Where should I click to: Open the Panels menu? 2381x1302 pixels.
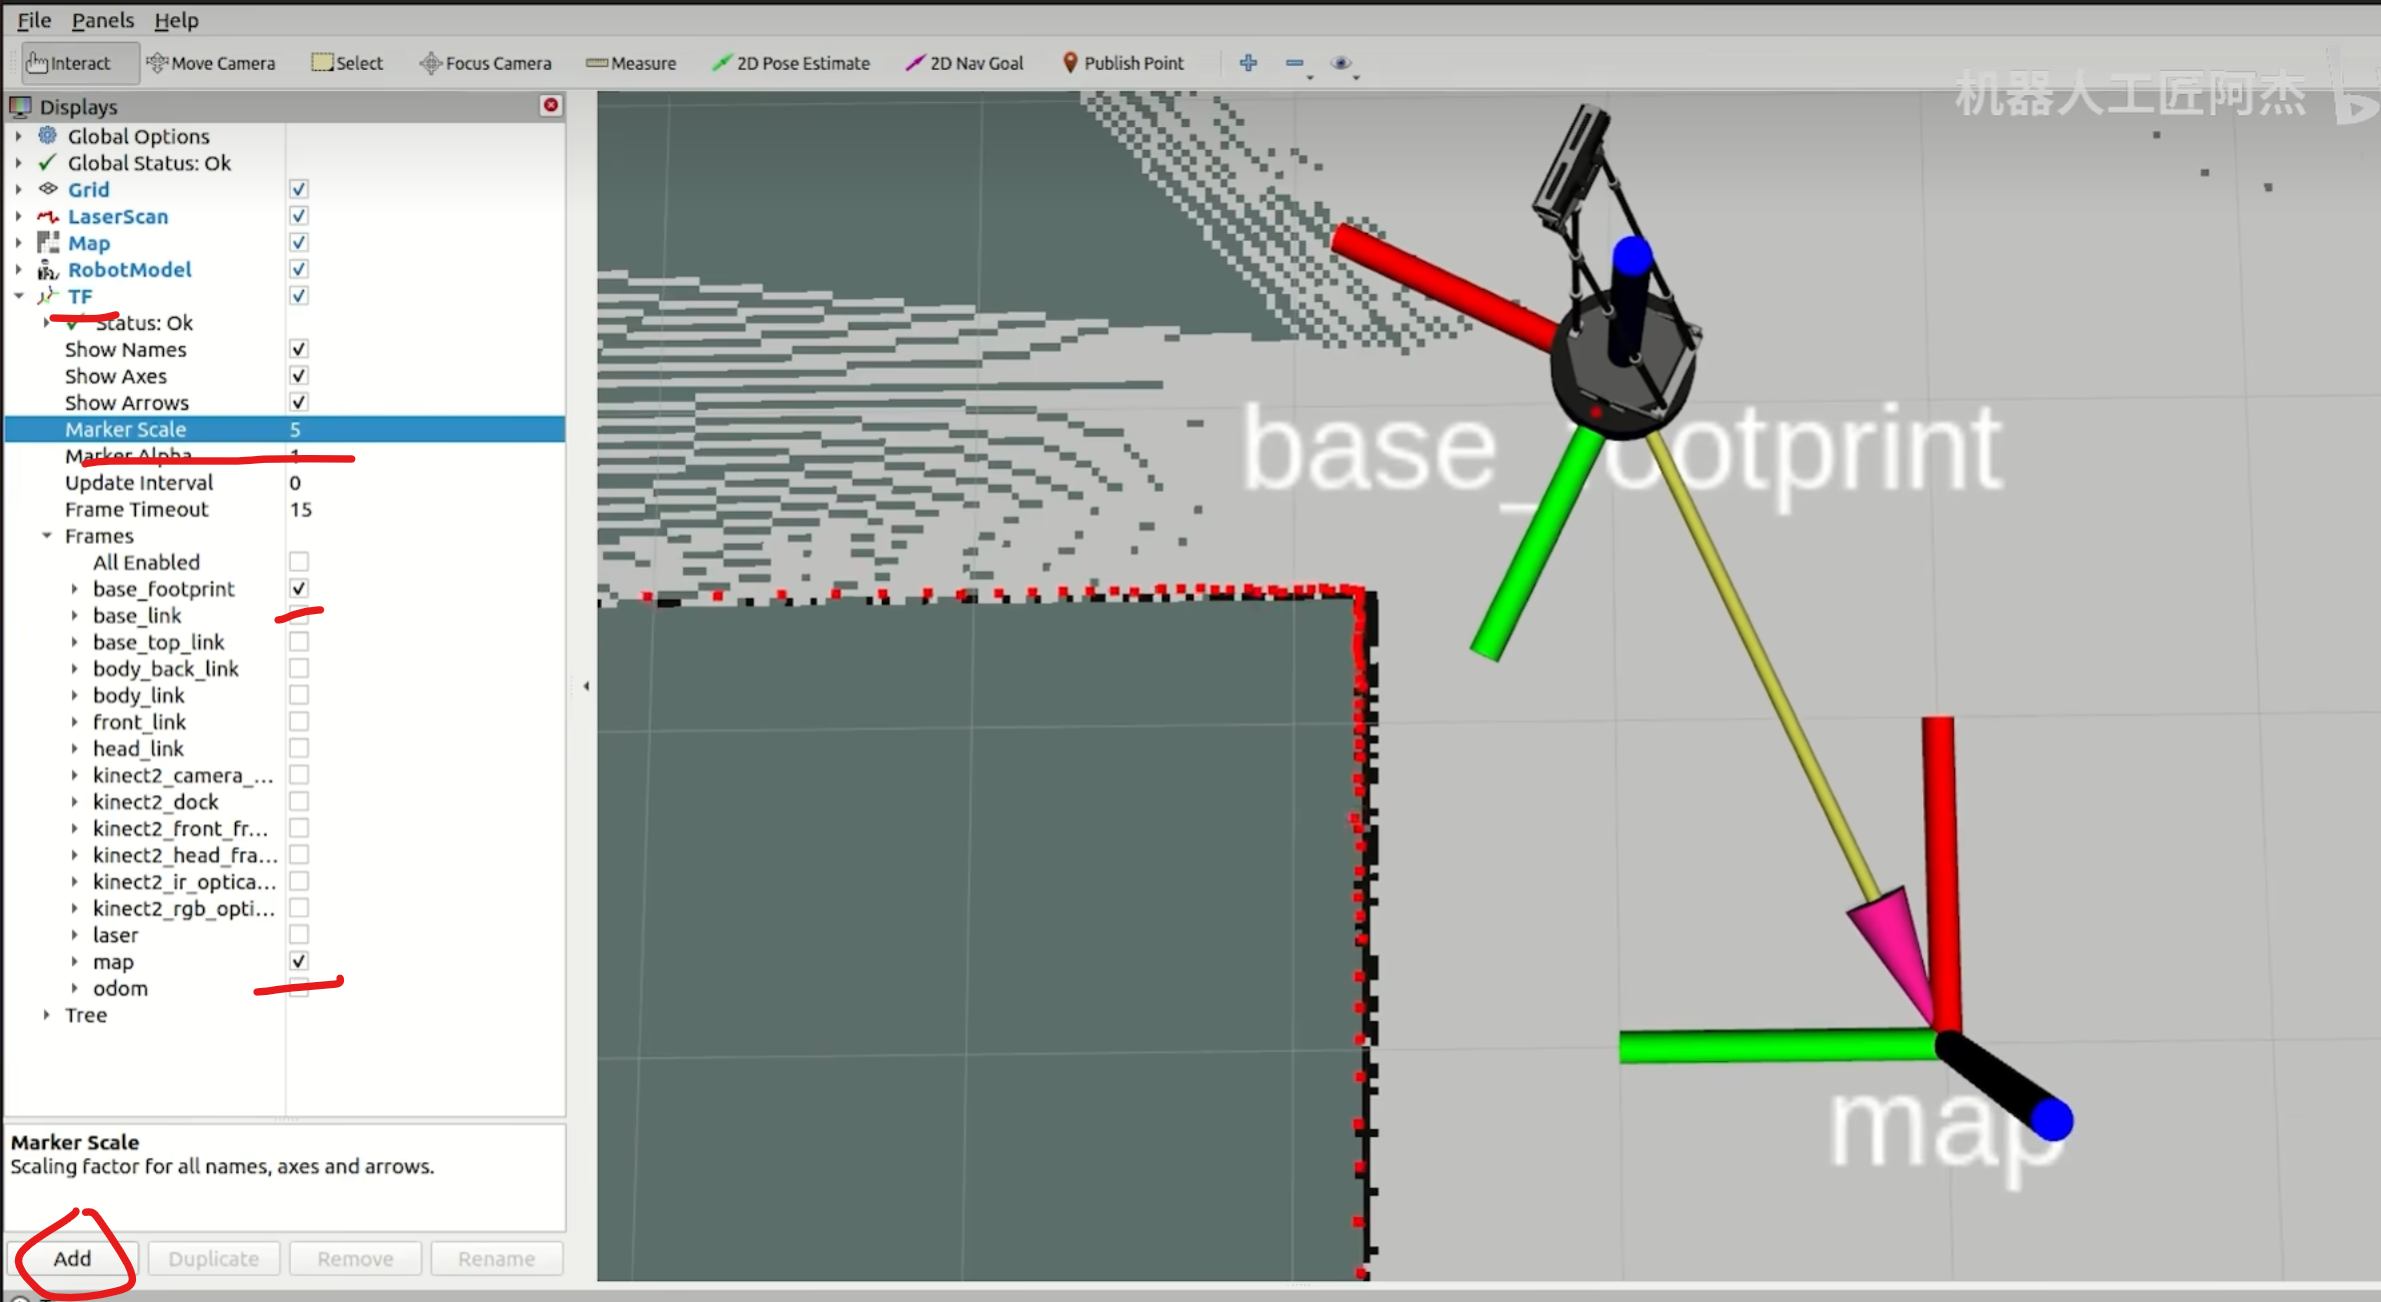(x=102, y=20)
